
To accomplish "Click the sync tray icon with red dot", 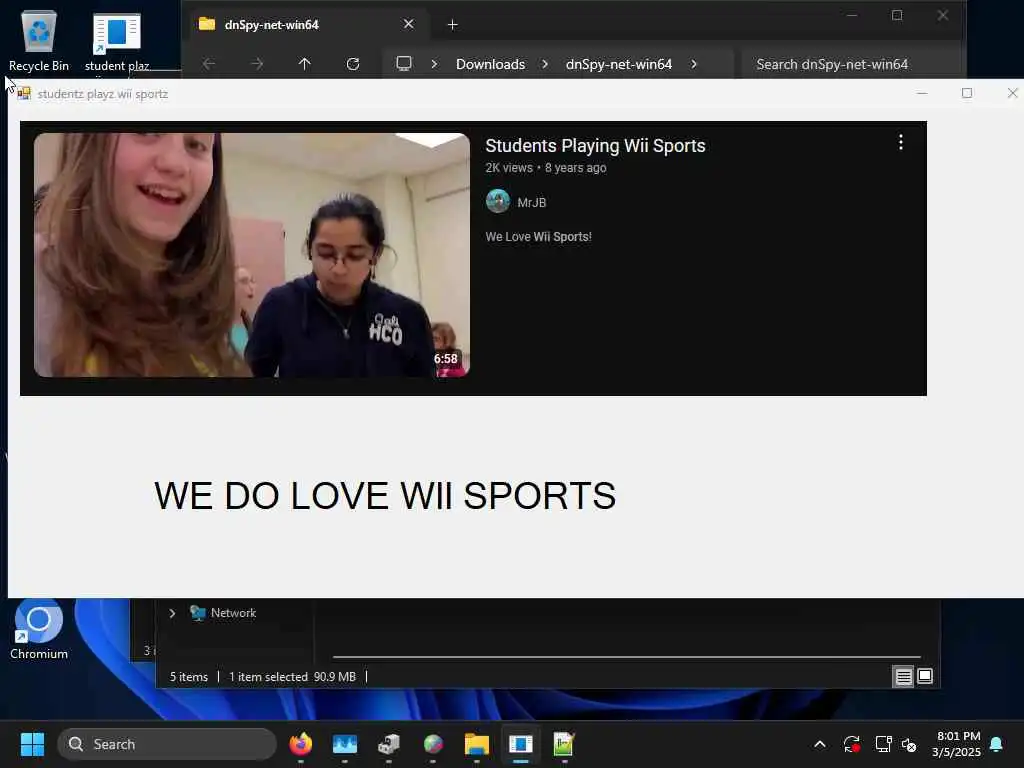I will point(852,744).
